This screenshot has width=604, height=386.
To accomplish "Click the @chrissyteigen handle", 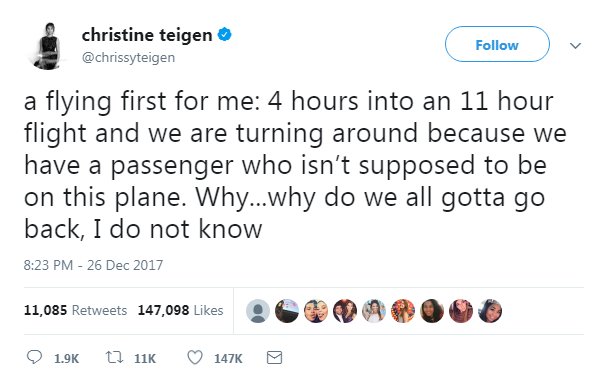I will click(x=128, y=57).
